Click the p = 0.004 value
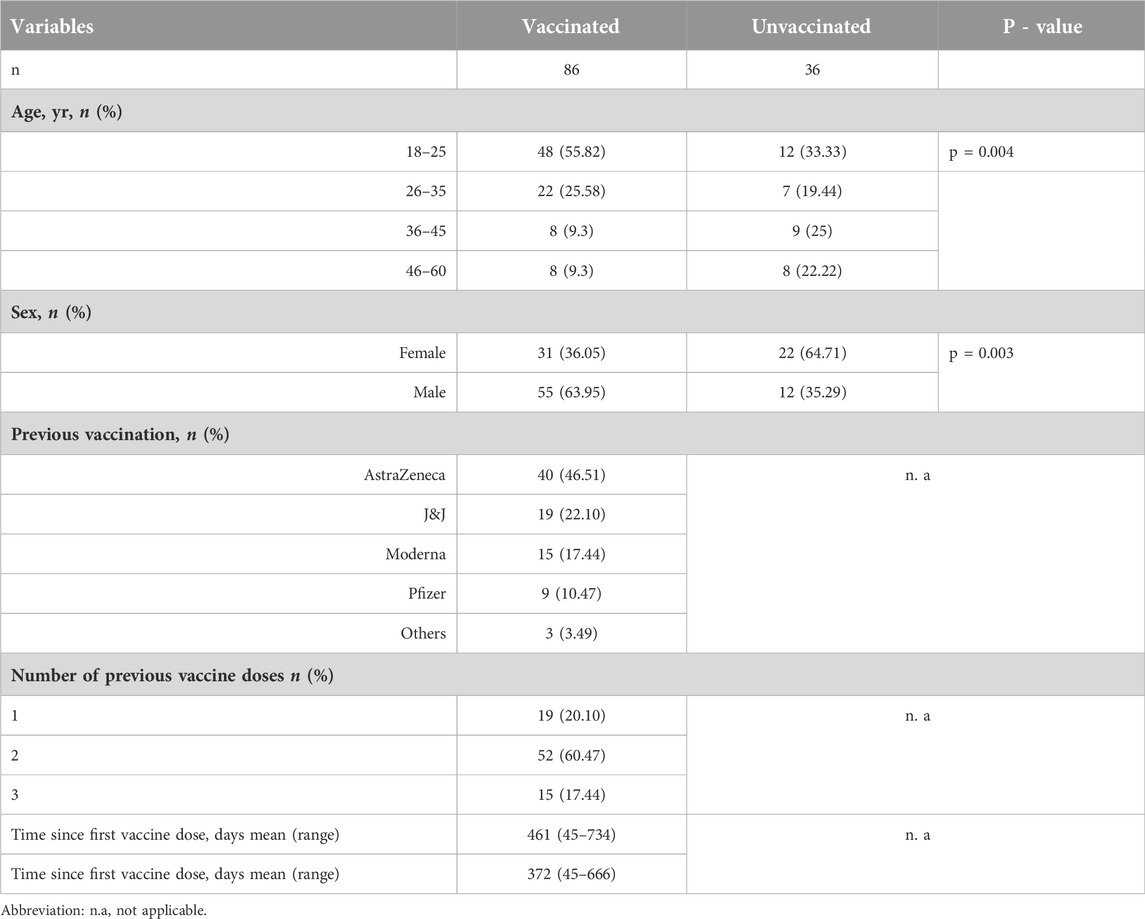1145x919 pixels. (x=981, y=152)
